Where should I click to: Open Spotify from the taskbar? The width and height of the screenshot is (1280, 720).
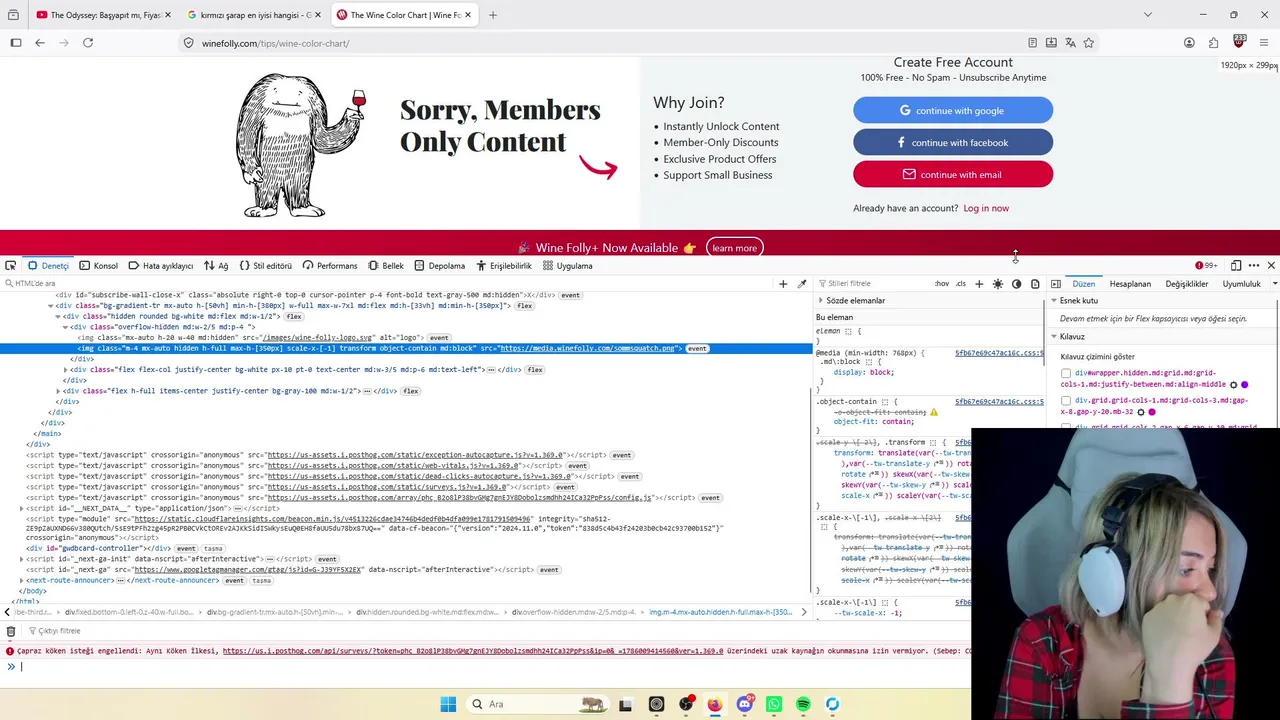[803, 704]
